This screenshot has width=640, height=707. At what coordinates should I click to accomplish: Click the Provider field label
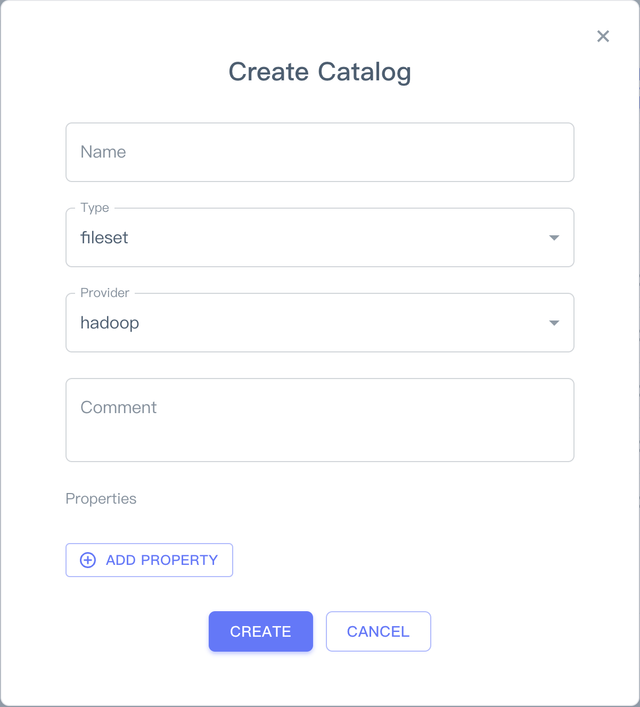click(105, 293)
